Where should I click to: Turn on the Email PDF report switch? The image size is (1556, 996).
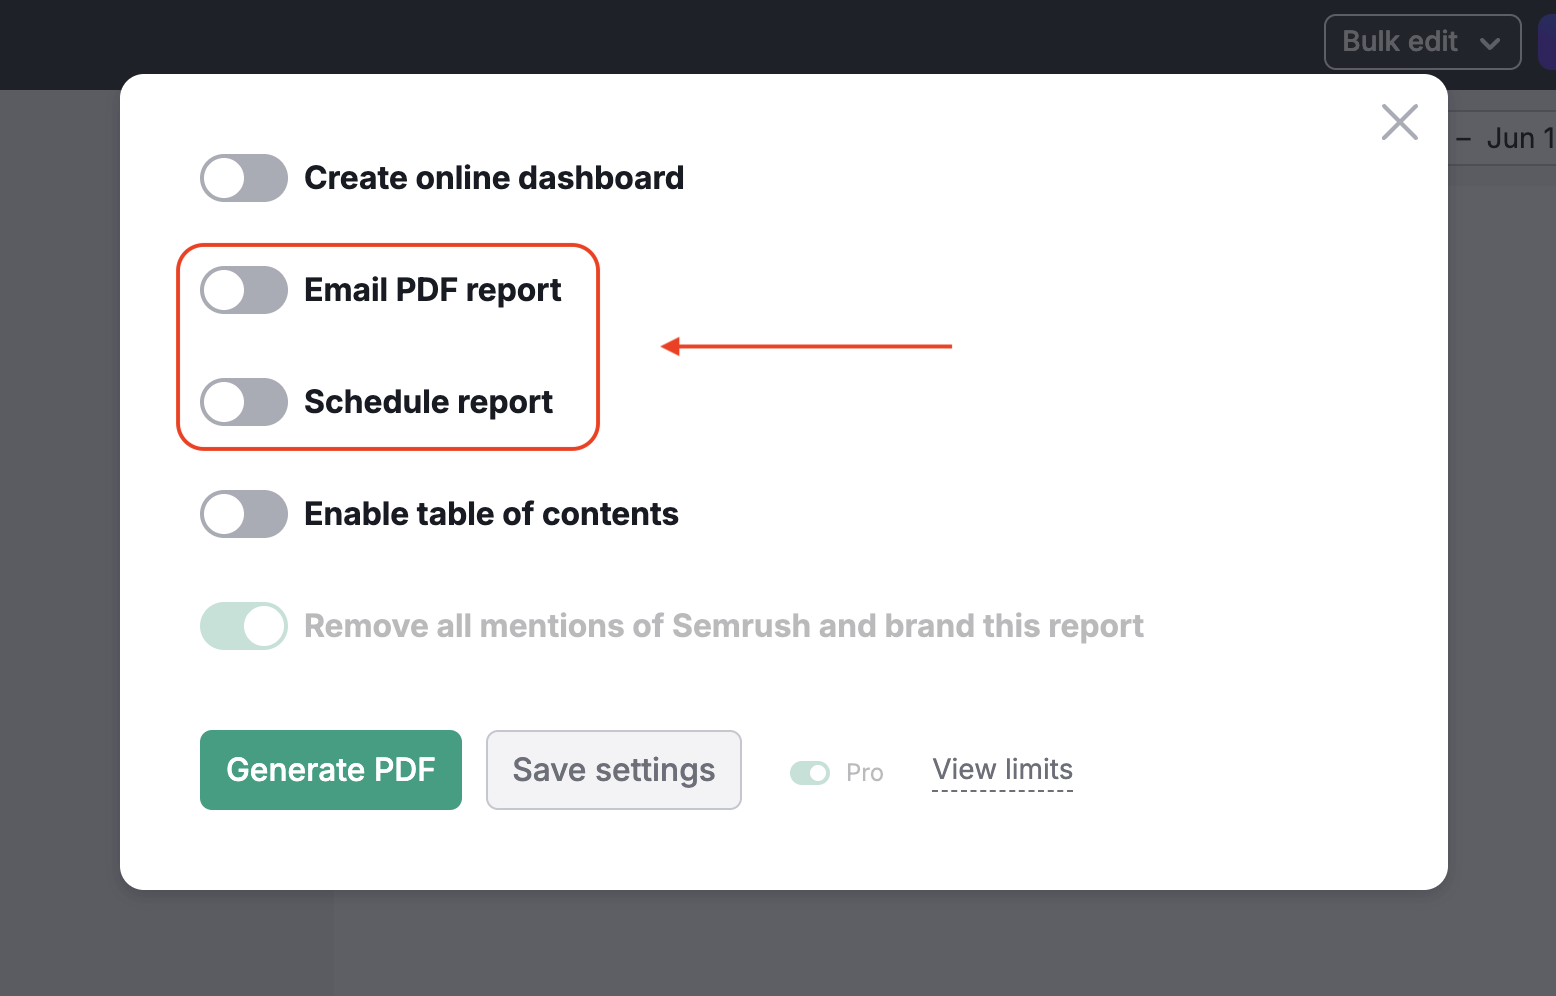(x=243, y=290)
